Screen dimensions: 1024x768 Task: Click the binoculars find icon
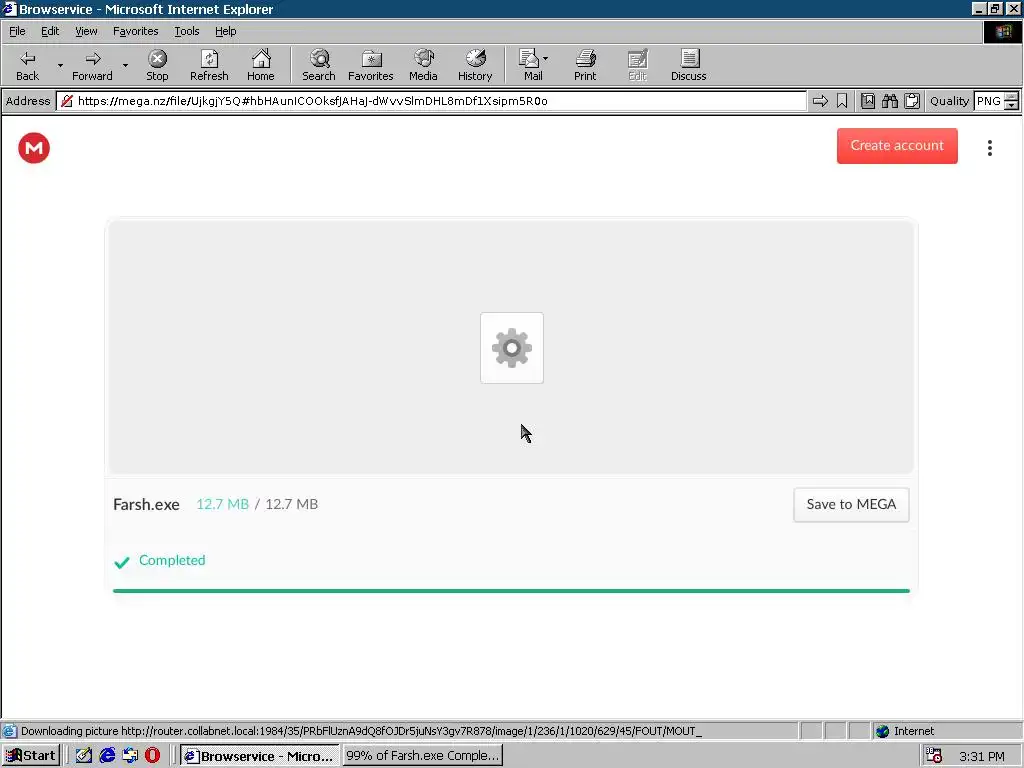[x=889, y=101]
